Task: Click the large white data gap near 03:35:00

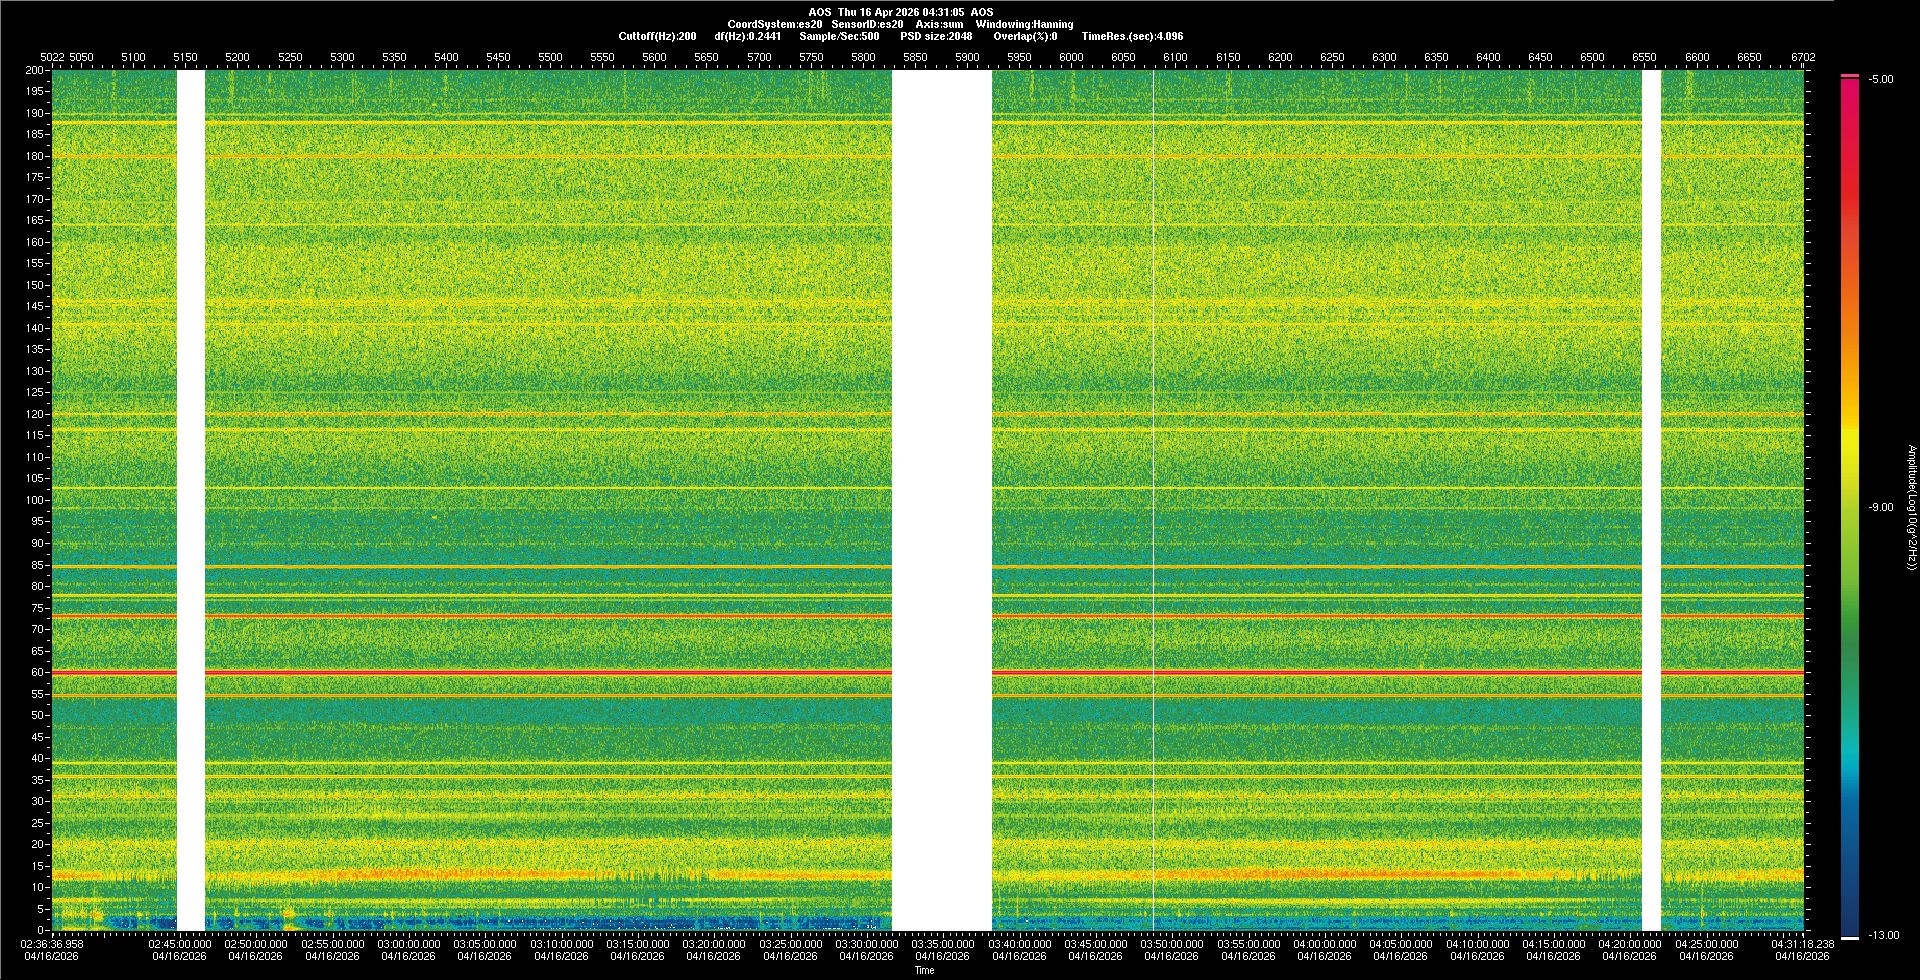Action: click(941, 500)
